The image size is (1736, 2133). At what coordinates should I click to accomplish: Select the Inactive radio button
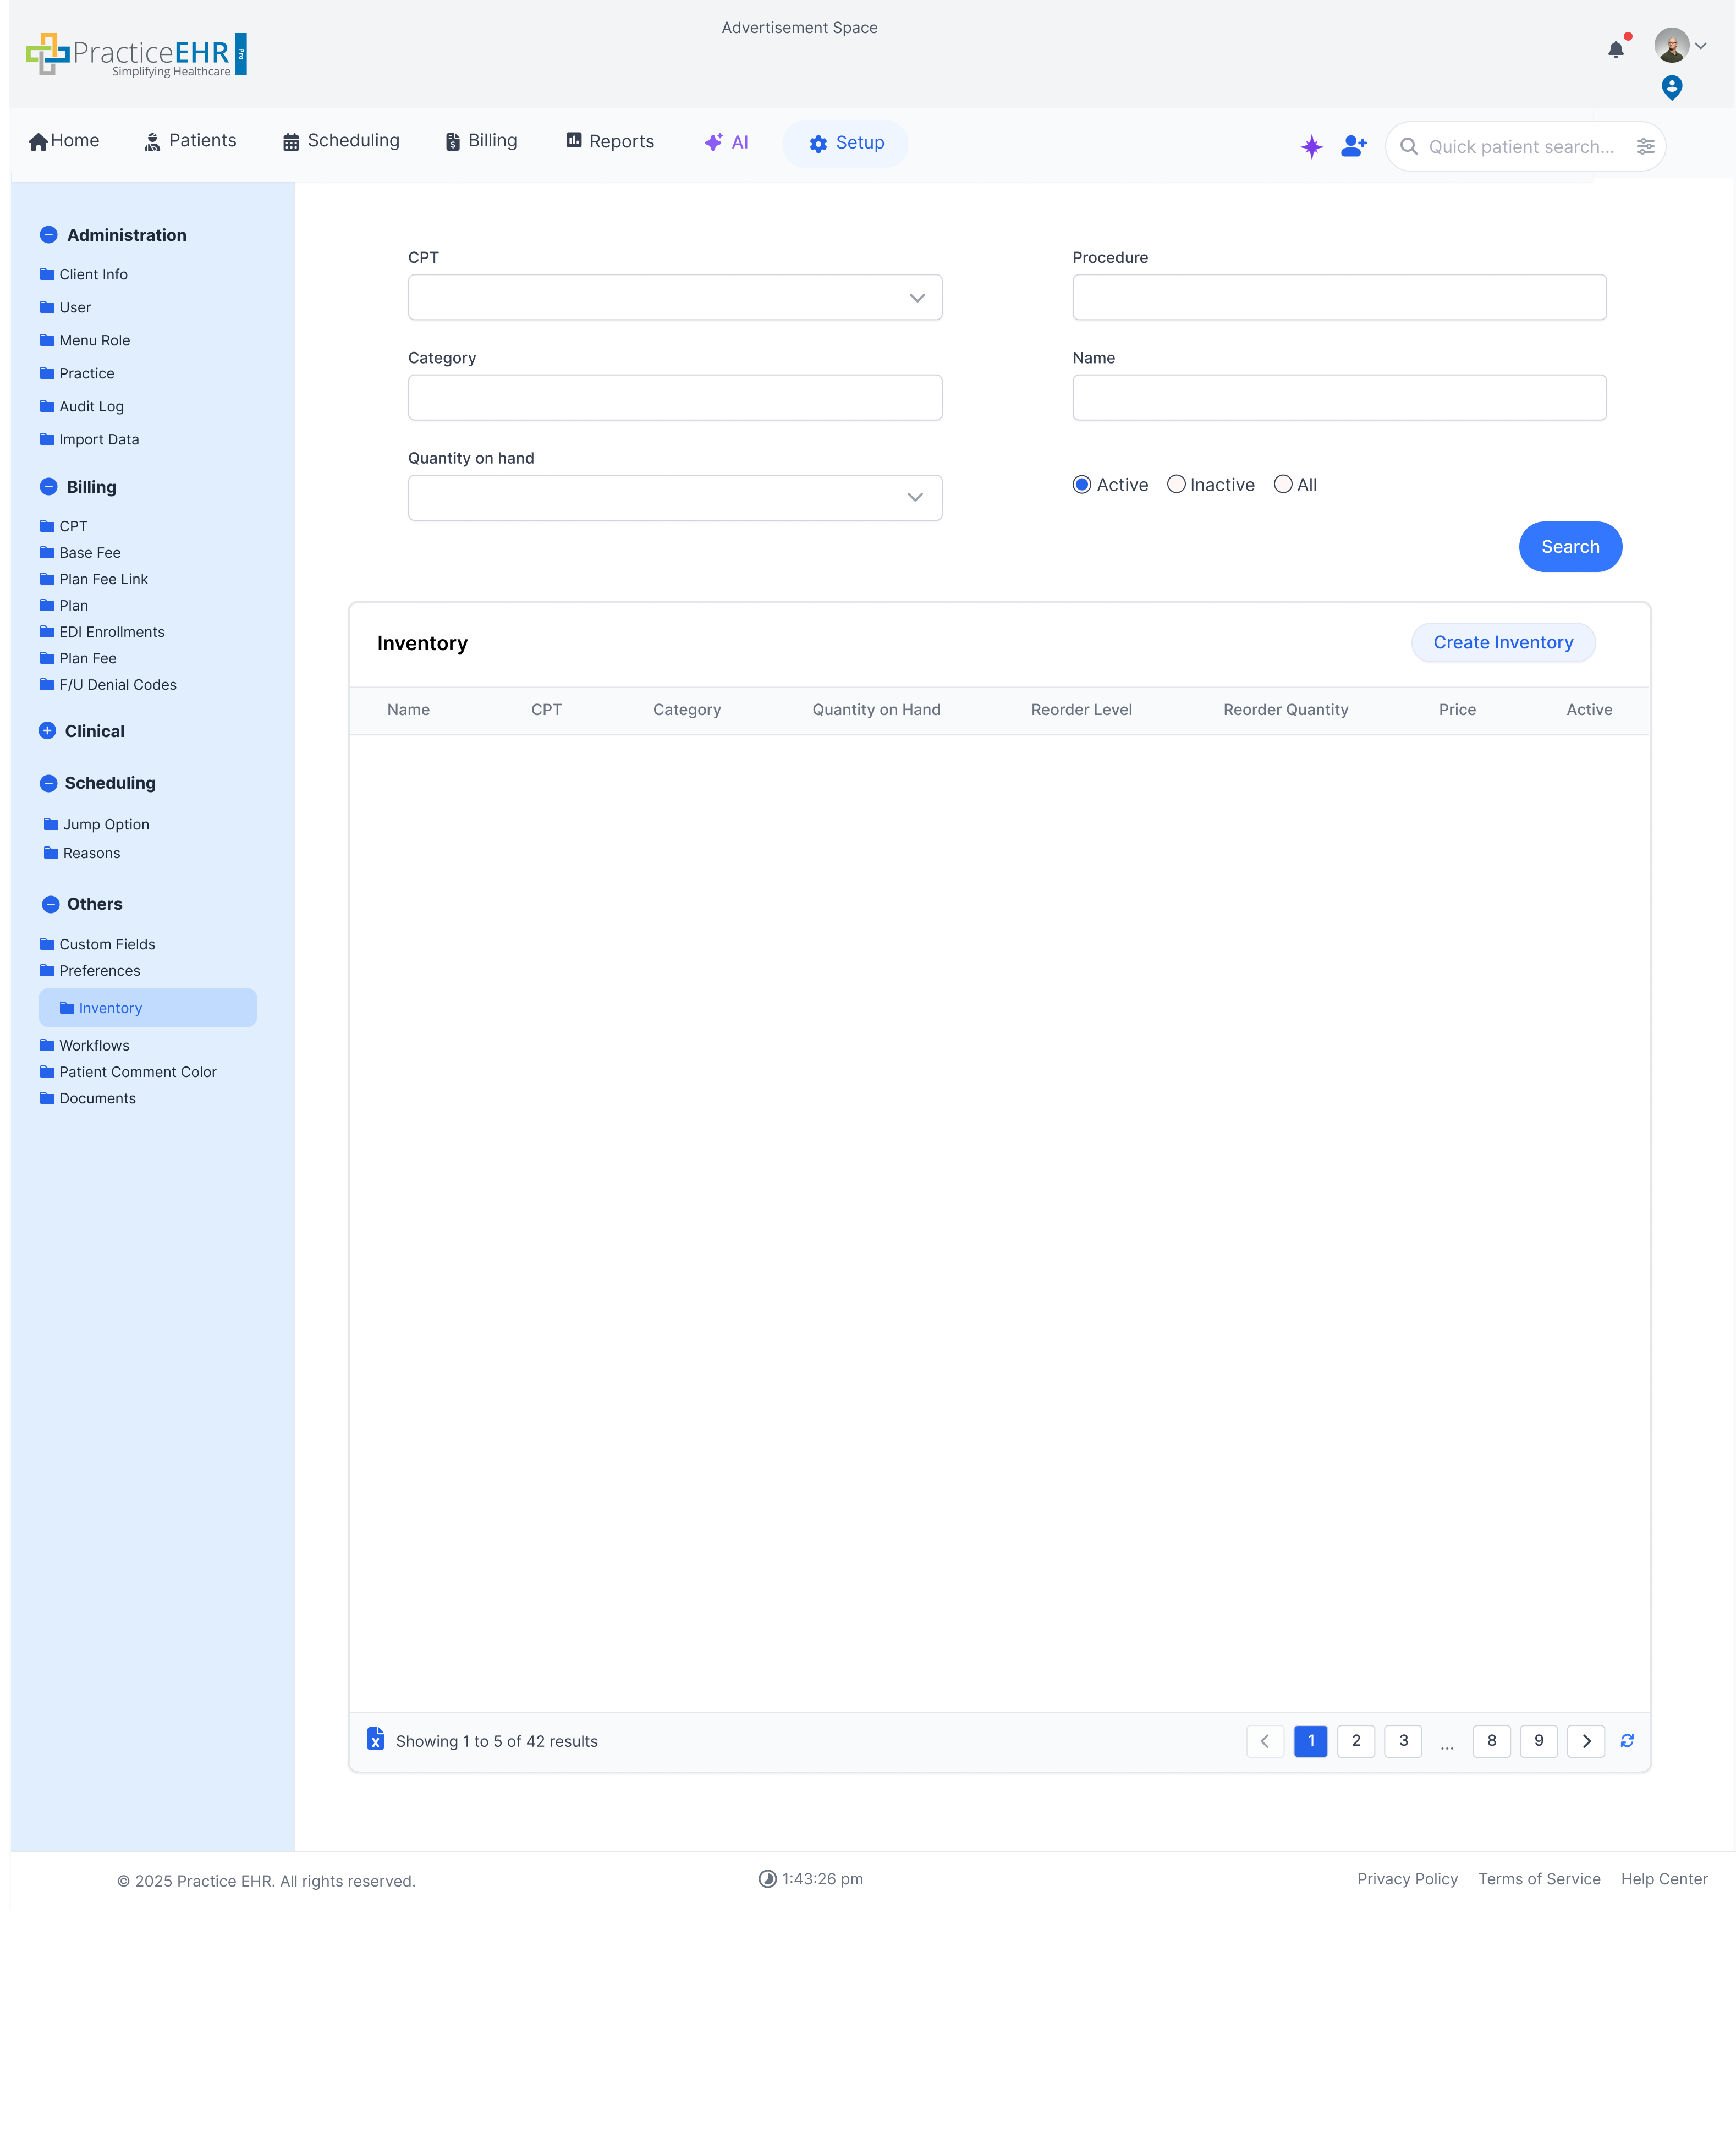pos(1176,484)
